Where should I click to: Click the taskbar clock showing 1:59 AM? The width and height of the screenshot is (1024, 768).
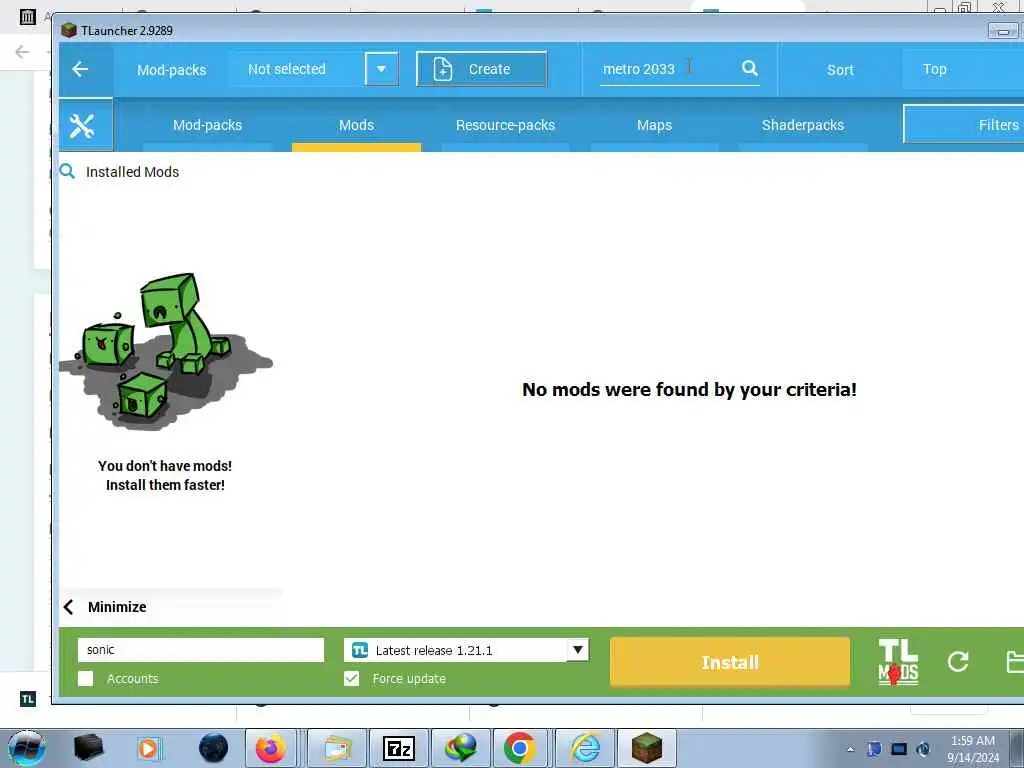tap(973, 748)
